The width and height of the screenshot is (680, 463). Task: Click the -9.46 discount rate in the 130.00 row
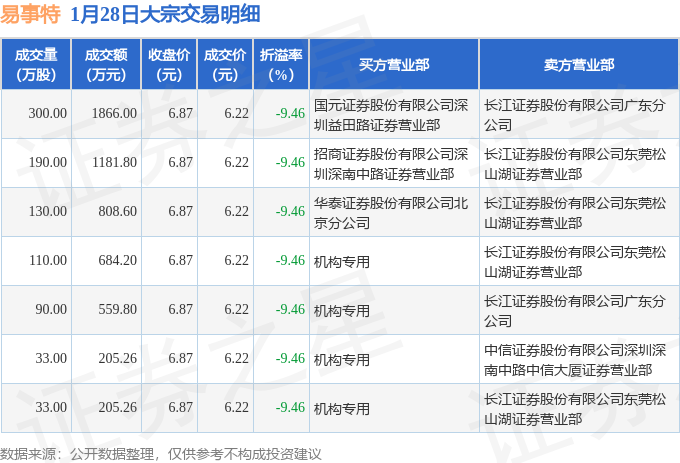291,212
